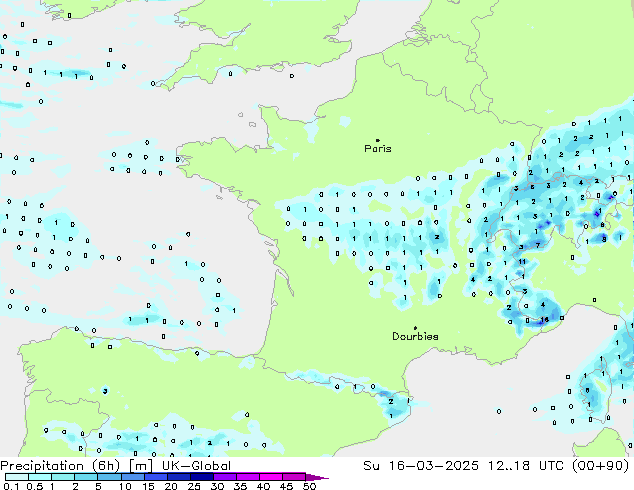Click the '15' legend value label
The height and width of the screenshot is (490, 634).
tap(148, 486)
